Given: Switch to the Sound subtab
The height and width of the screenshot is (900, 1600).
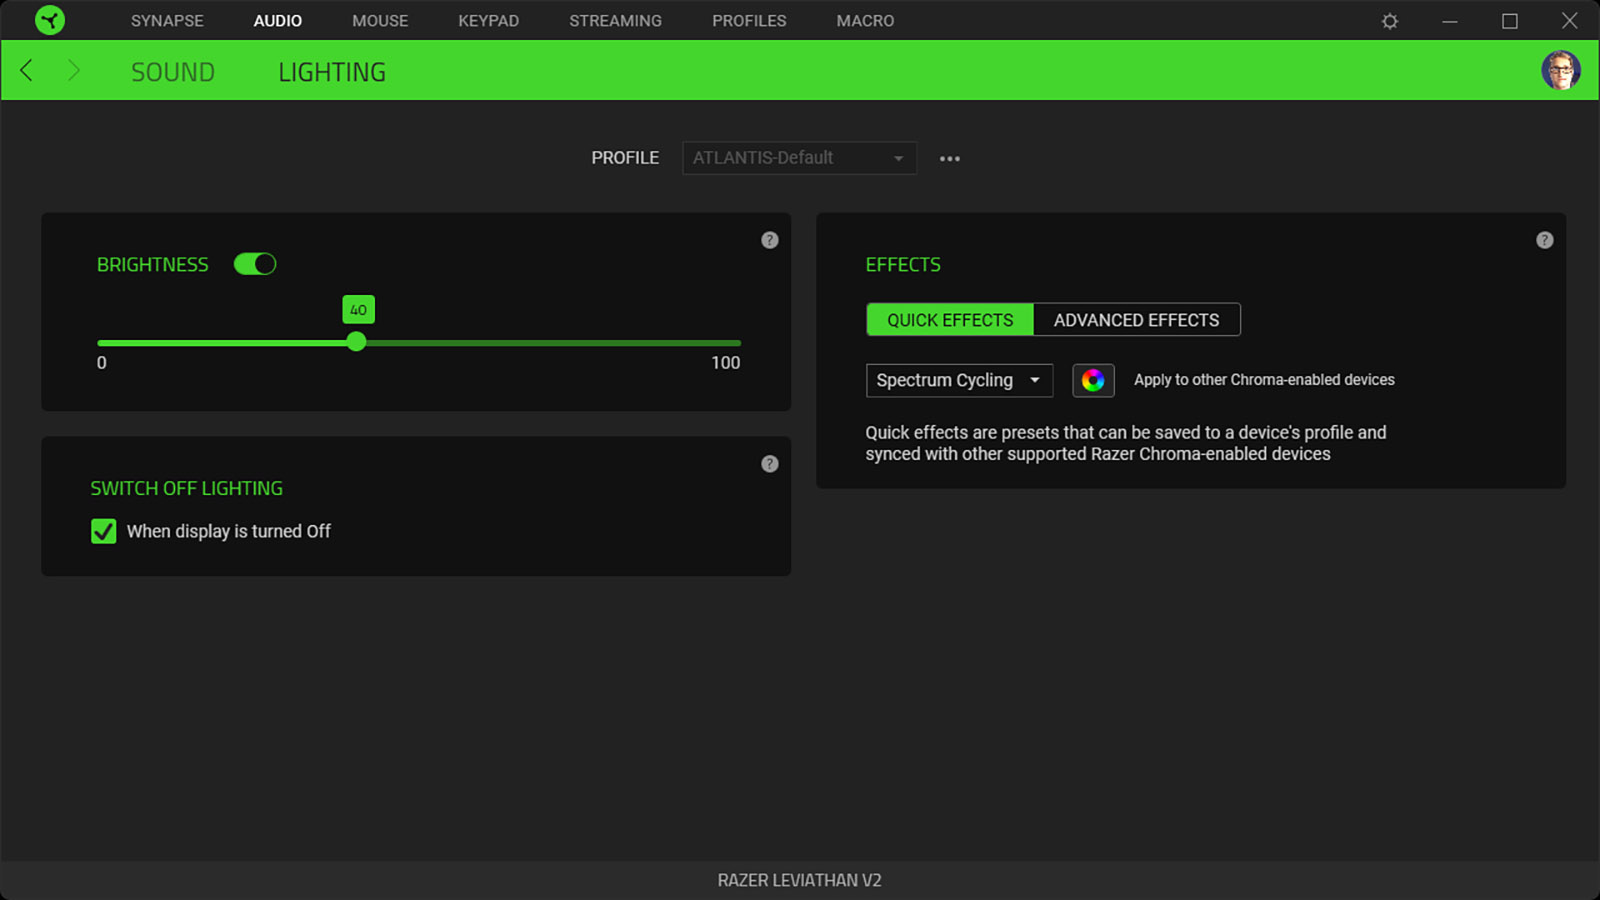Looking at the screenshot, I should tap(173, 72).
